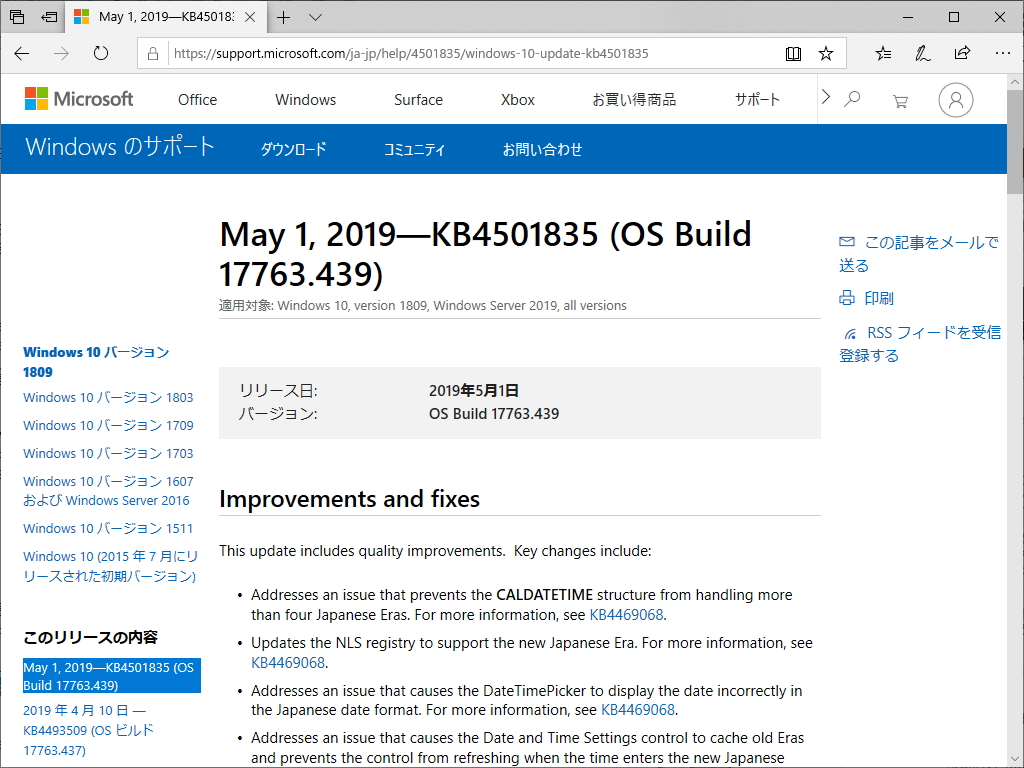Click the site lock icon

coord(153,54)
